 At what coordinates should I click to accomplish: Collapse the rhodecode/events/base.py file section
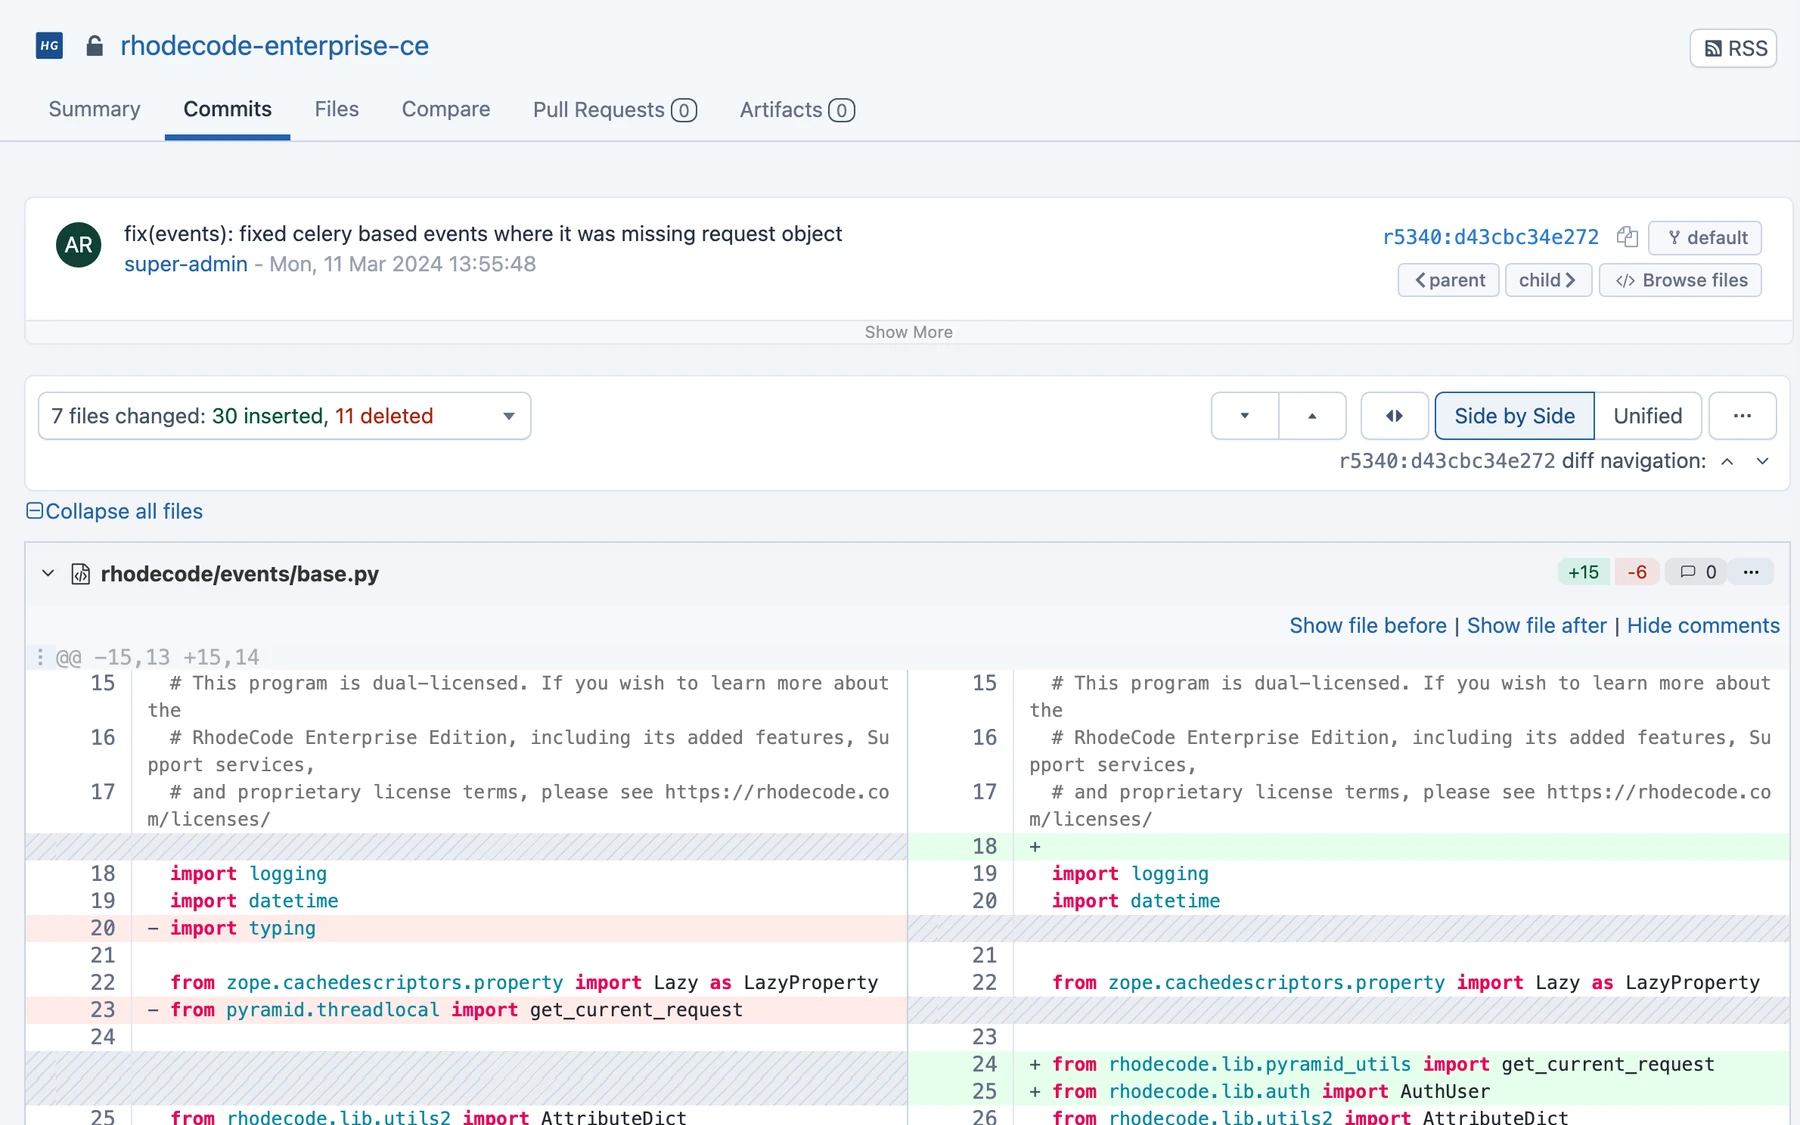point(47,573)
